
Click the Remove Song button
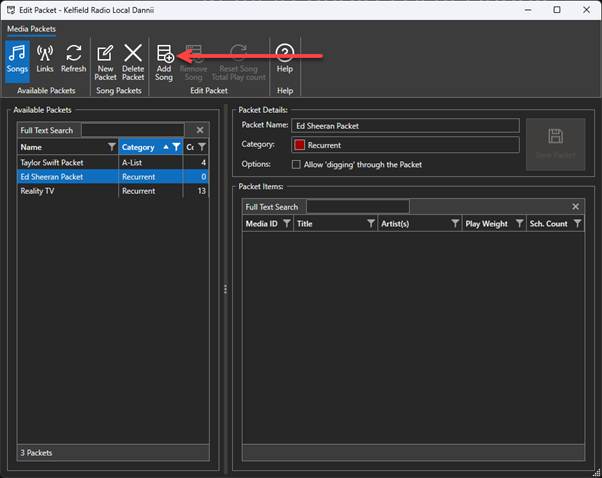193,62
